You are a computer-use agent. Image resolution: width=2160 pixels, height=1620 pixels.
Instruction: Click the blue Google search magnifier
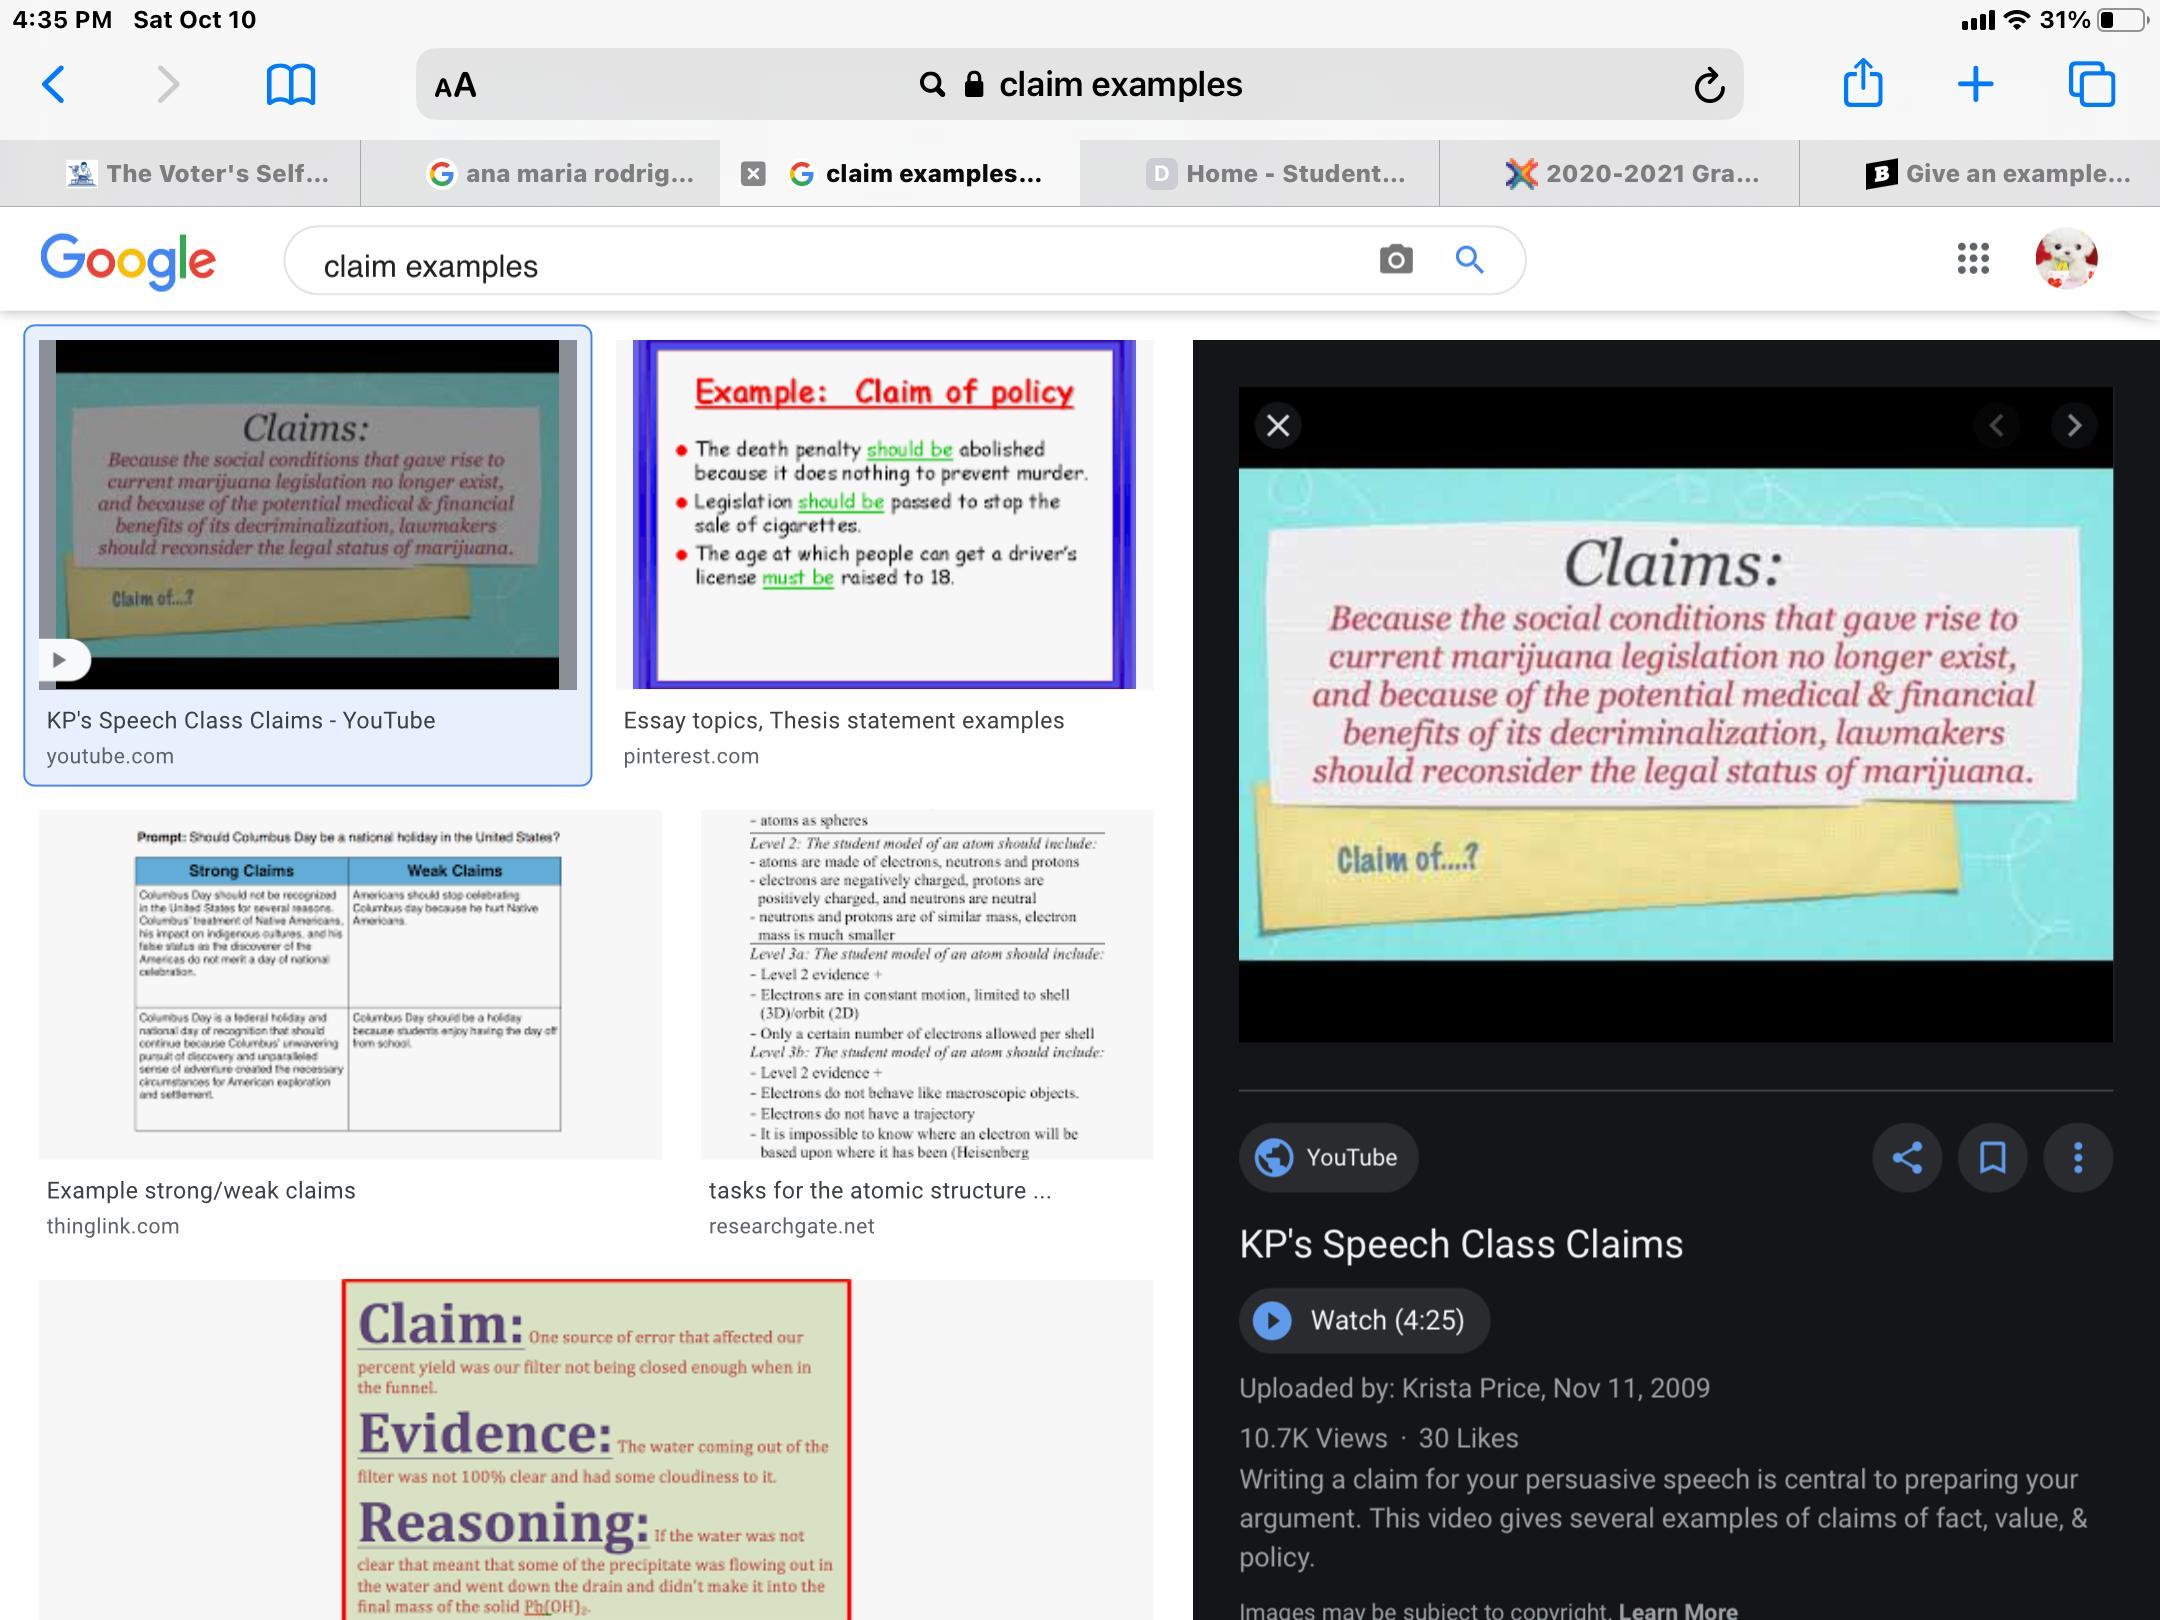pyautogui.click(x=1468, y=260)
